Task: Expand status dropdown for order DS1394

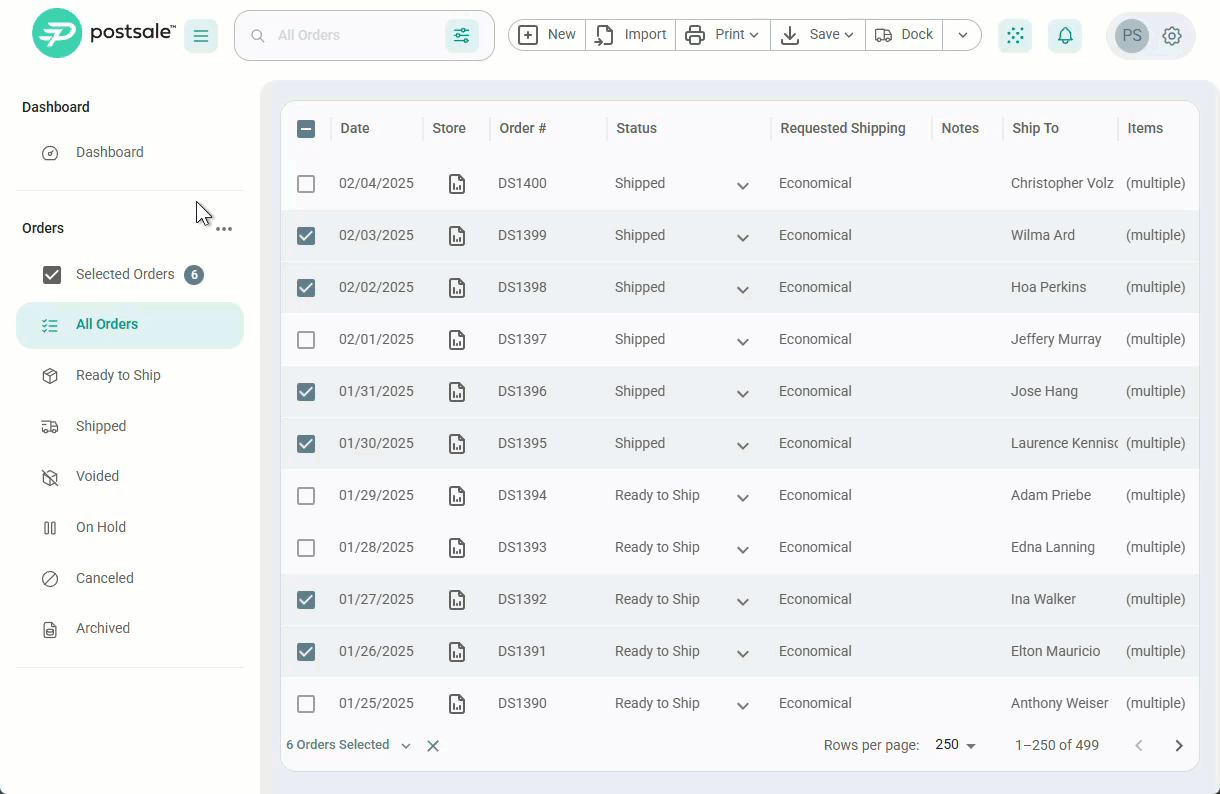Action: tap(743, 497)
